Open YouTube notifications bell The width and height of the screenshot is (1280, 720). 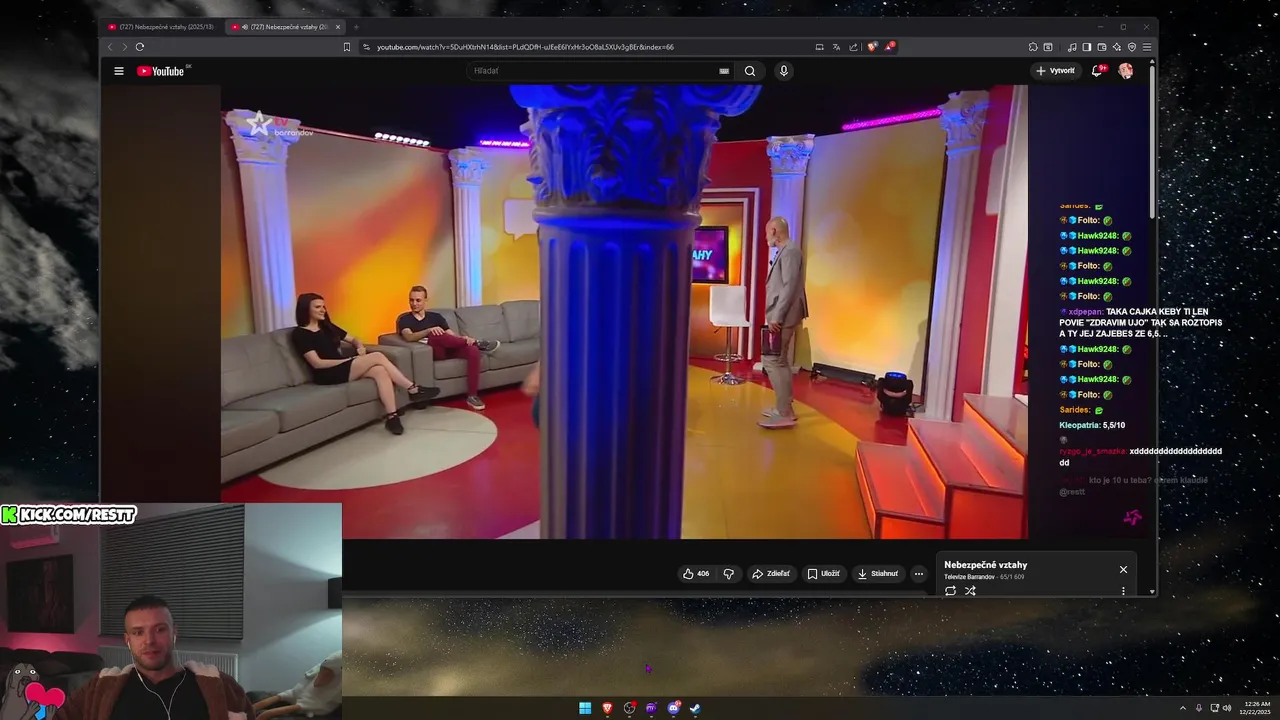1098,71
